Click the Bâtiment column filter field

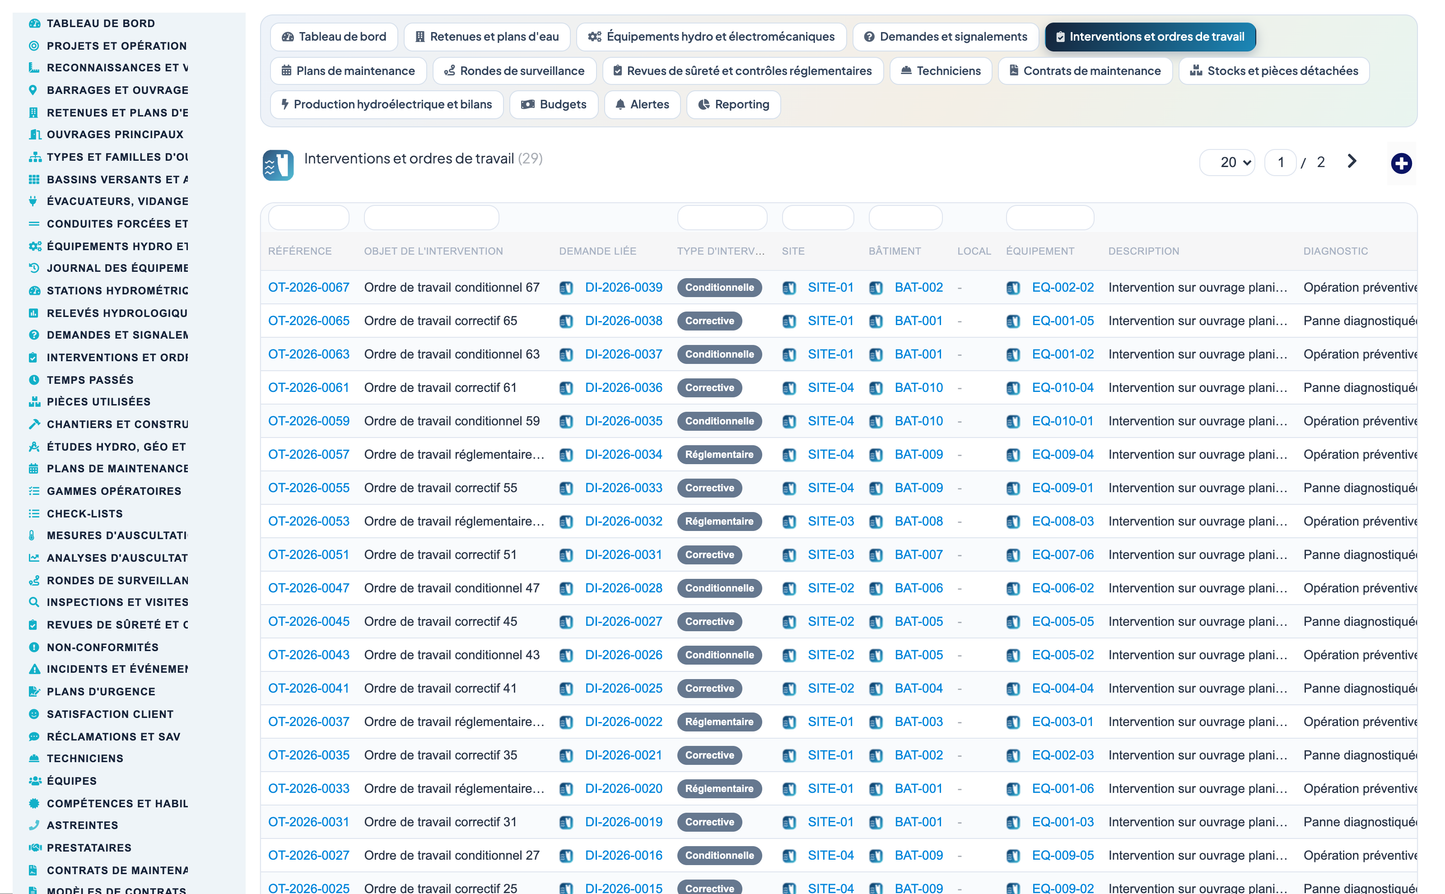click(x=906, y=217)
